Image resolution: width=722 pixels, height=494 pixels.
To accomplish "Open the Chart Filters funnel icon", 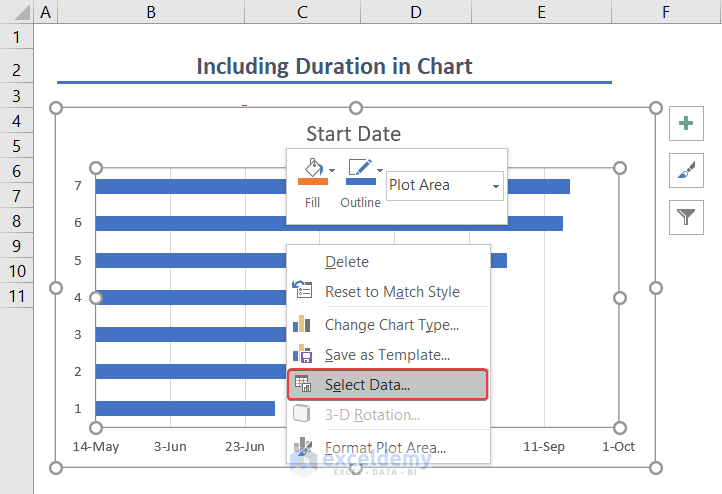I will point(686,216).
